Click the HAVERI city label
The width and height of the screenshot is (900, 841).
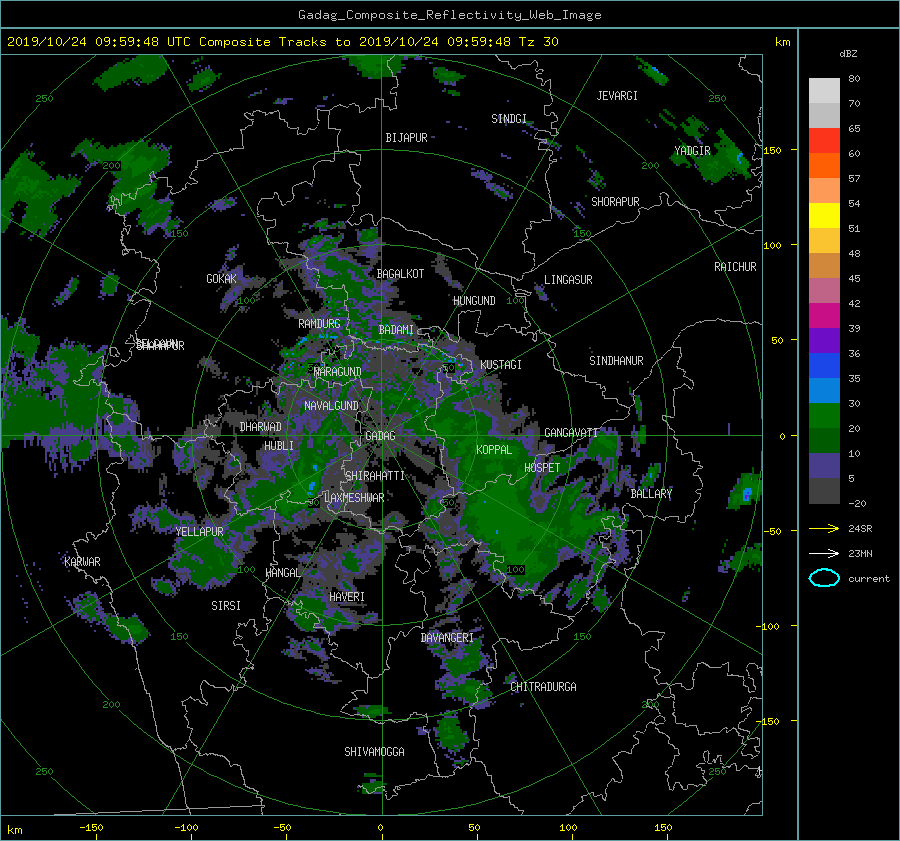pyautogui.click(x=347, y=597)
